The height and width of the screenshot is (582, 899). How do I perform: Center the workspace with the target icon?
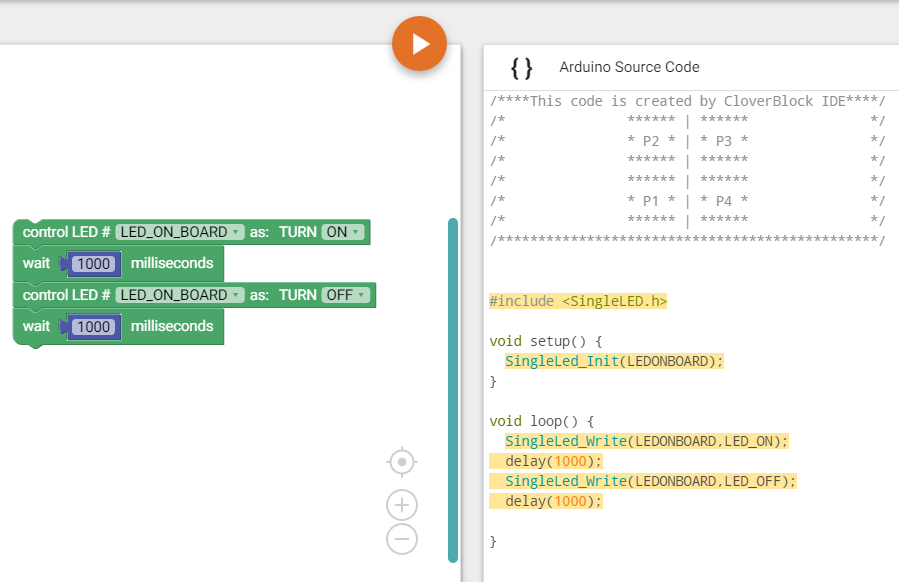point(402,462)
